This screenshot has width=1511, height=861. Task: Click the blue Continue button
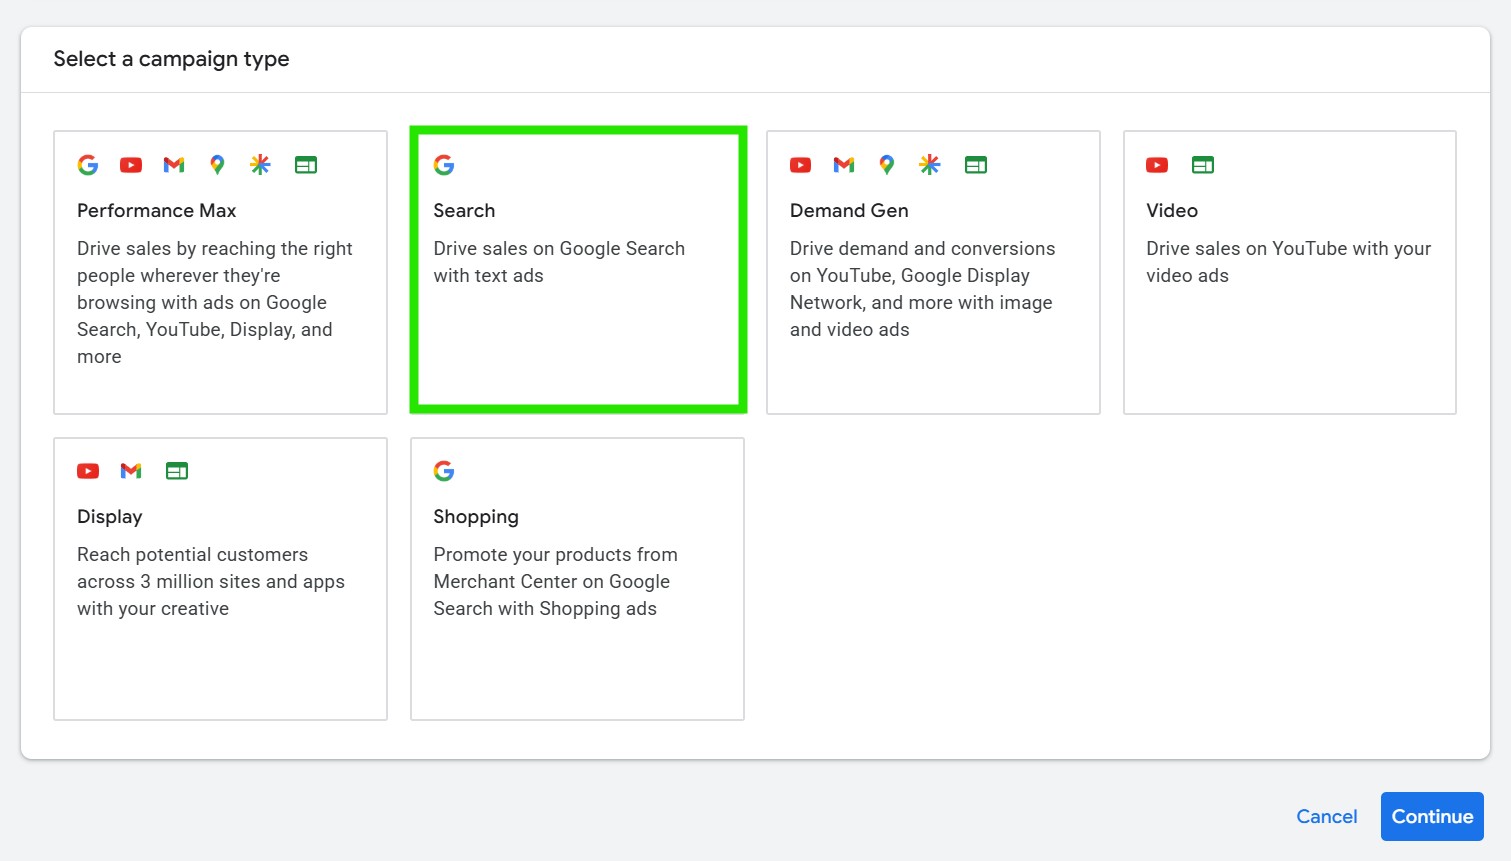[1432, 817]
